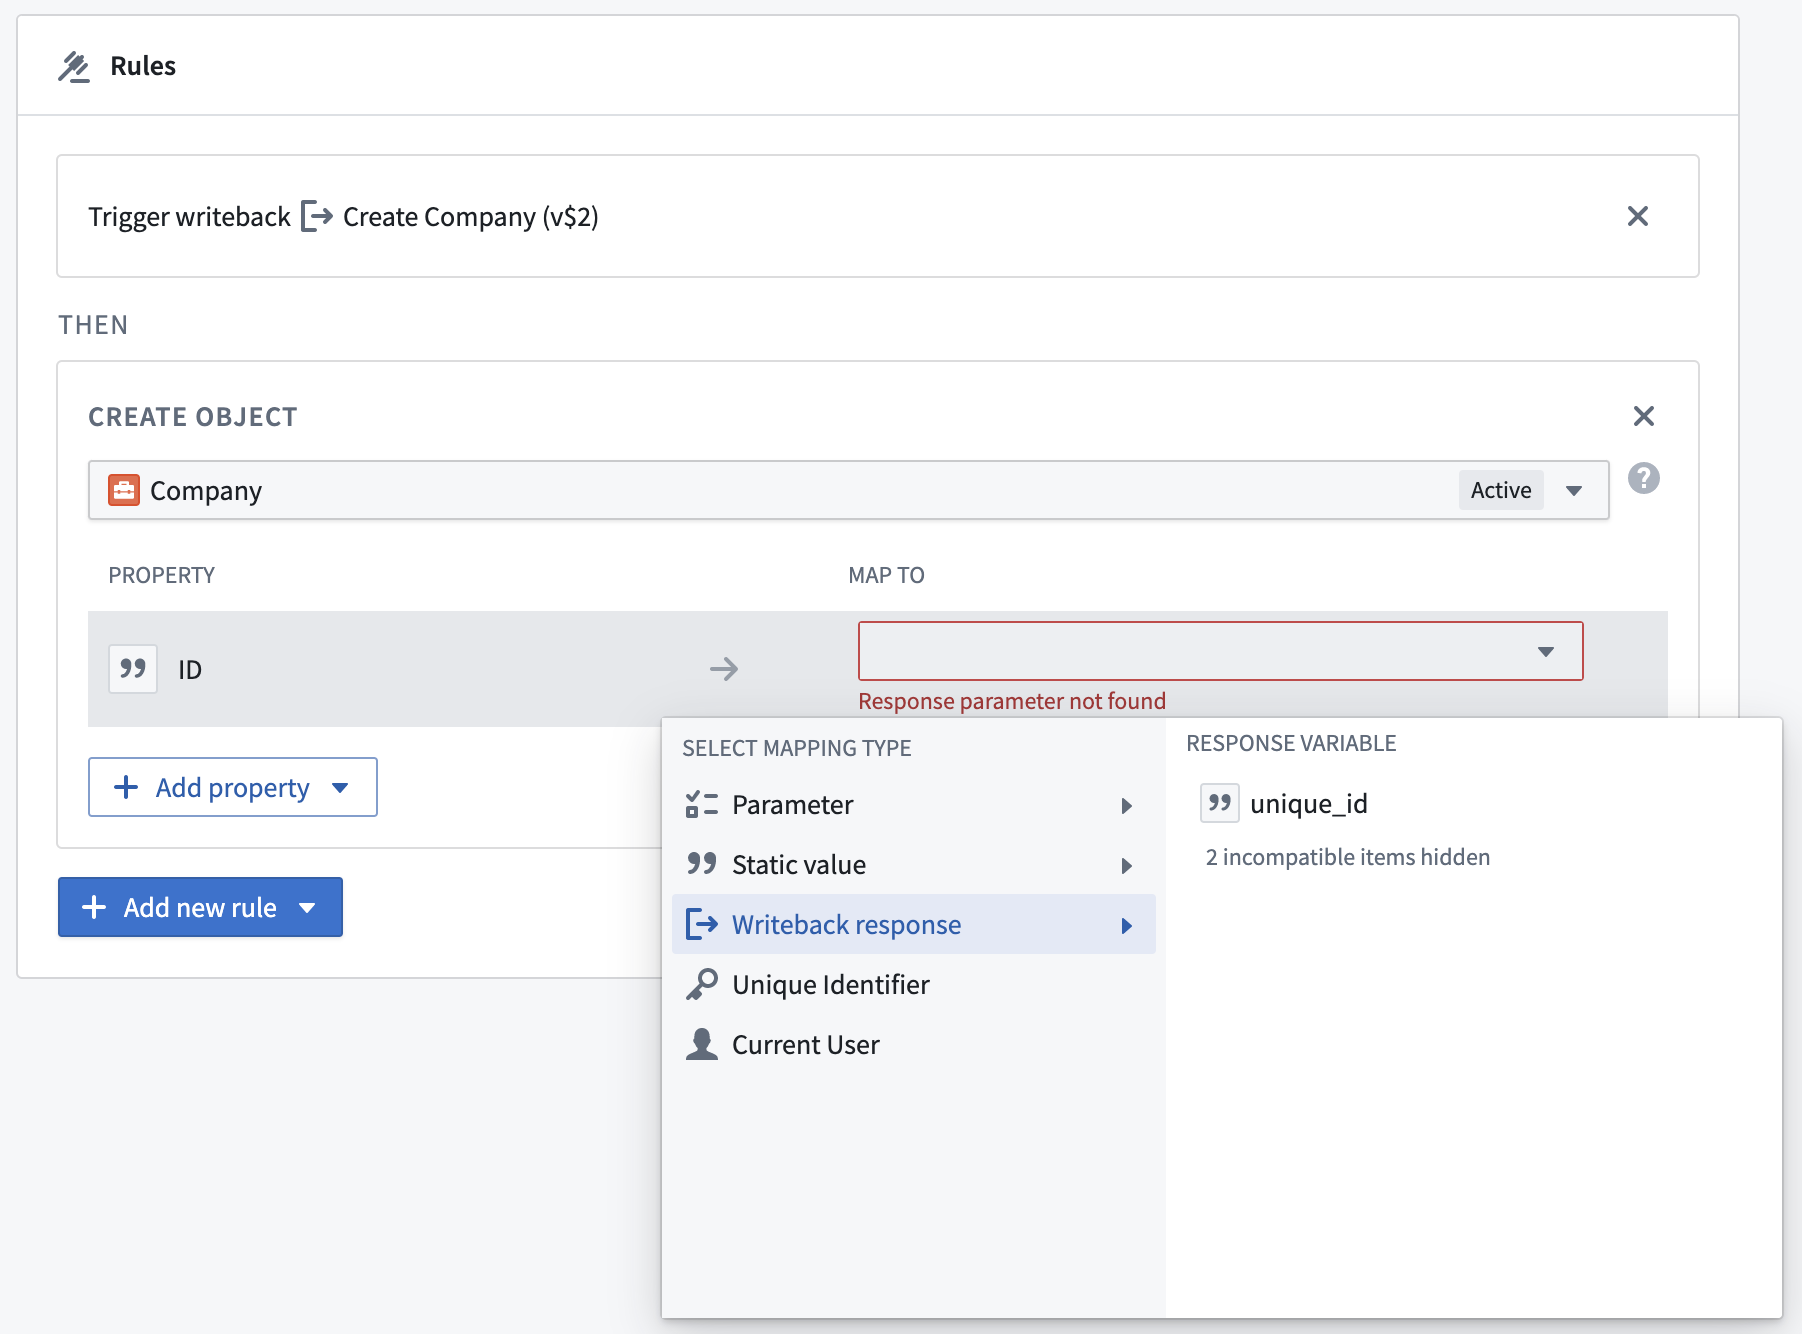This screenshot has width=1802, height=1334.
Task: Click the arrow between ID and mapping
Action: coord(724,669)
